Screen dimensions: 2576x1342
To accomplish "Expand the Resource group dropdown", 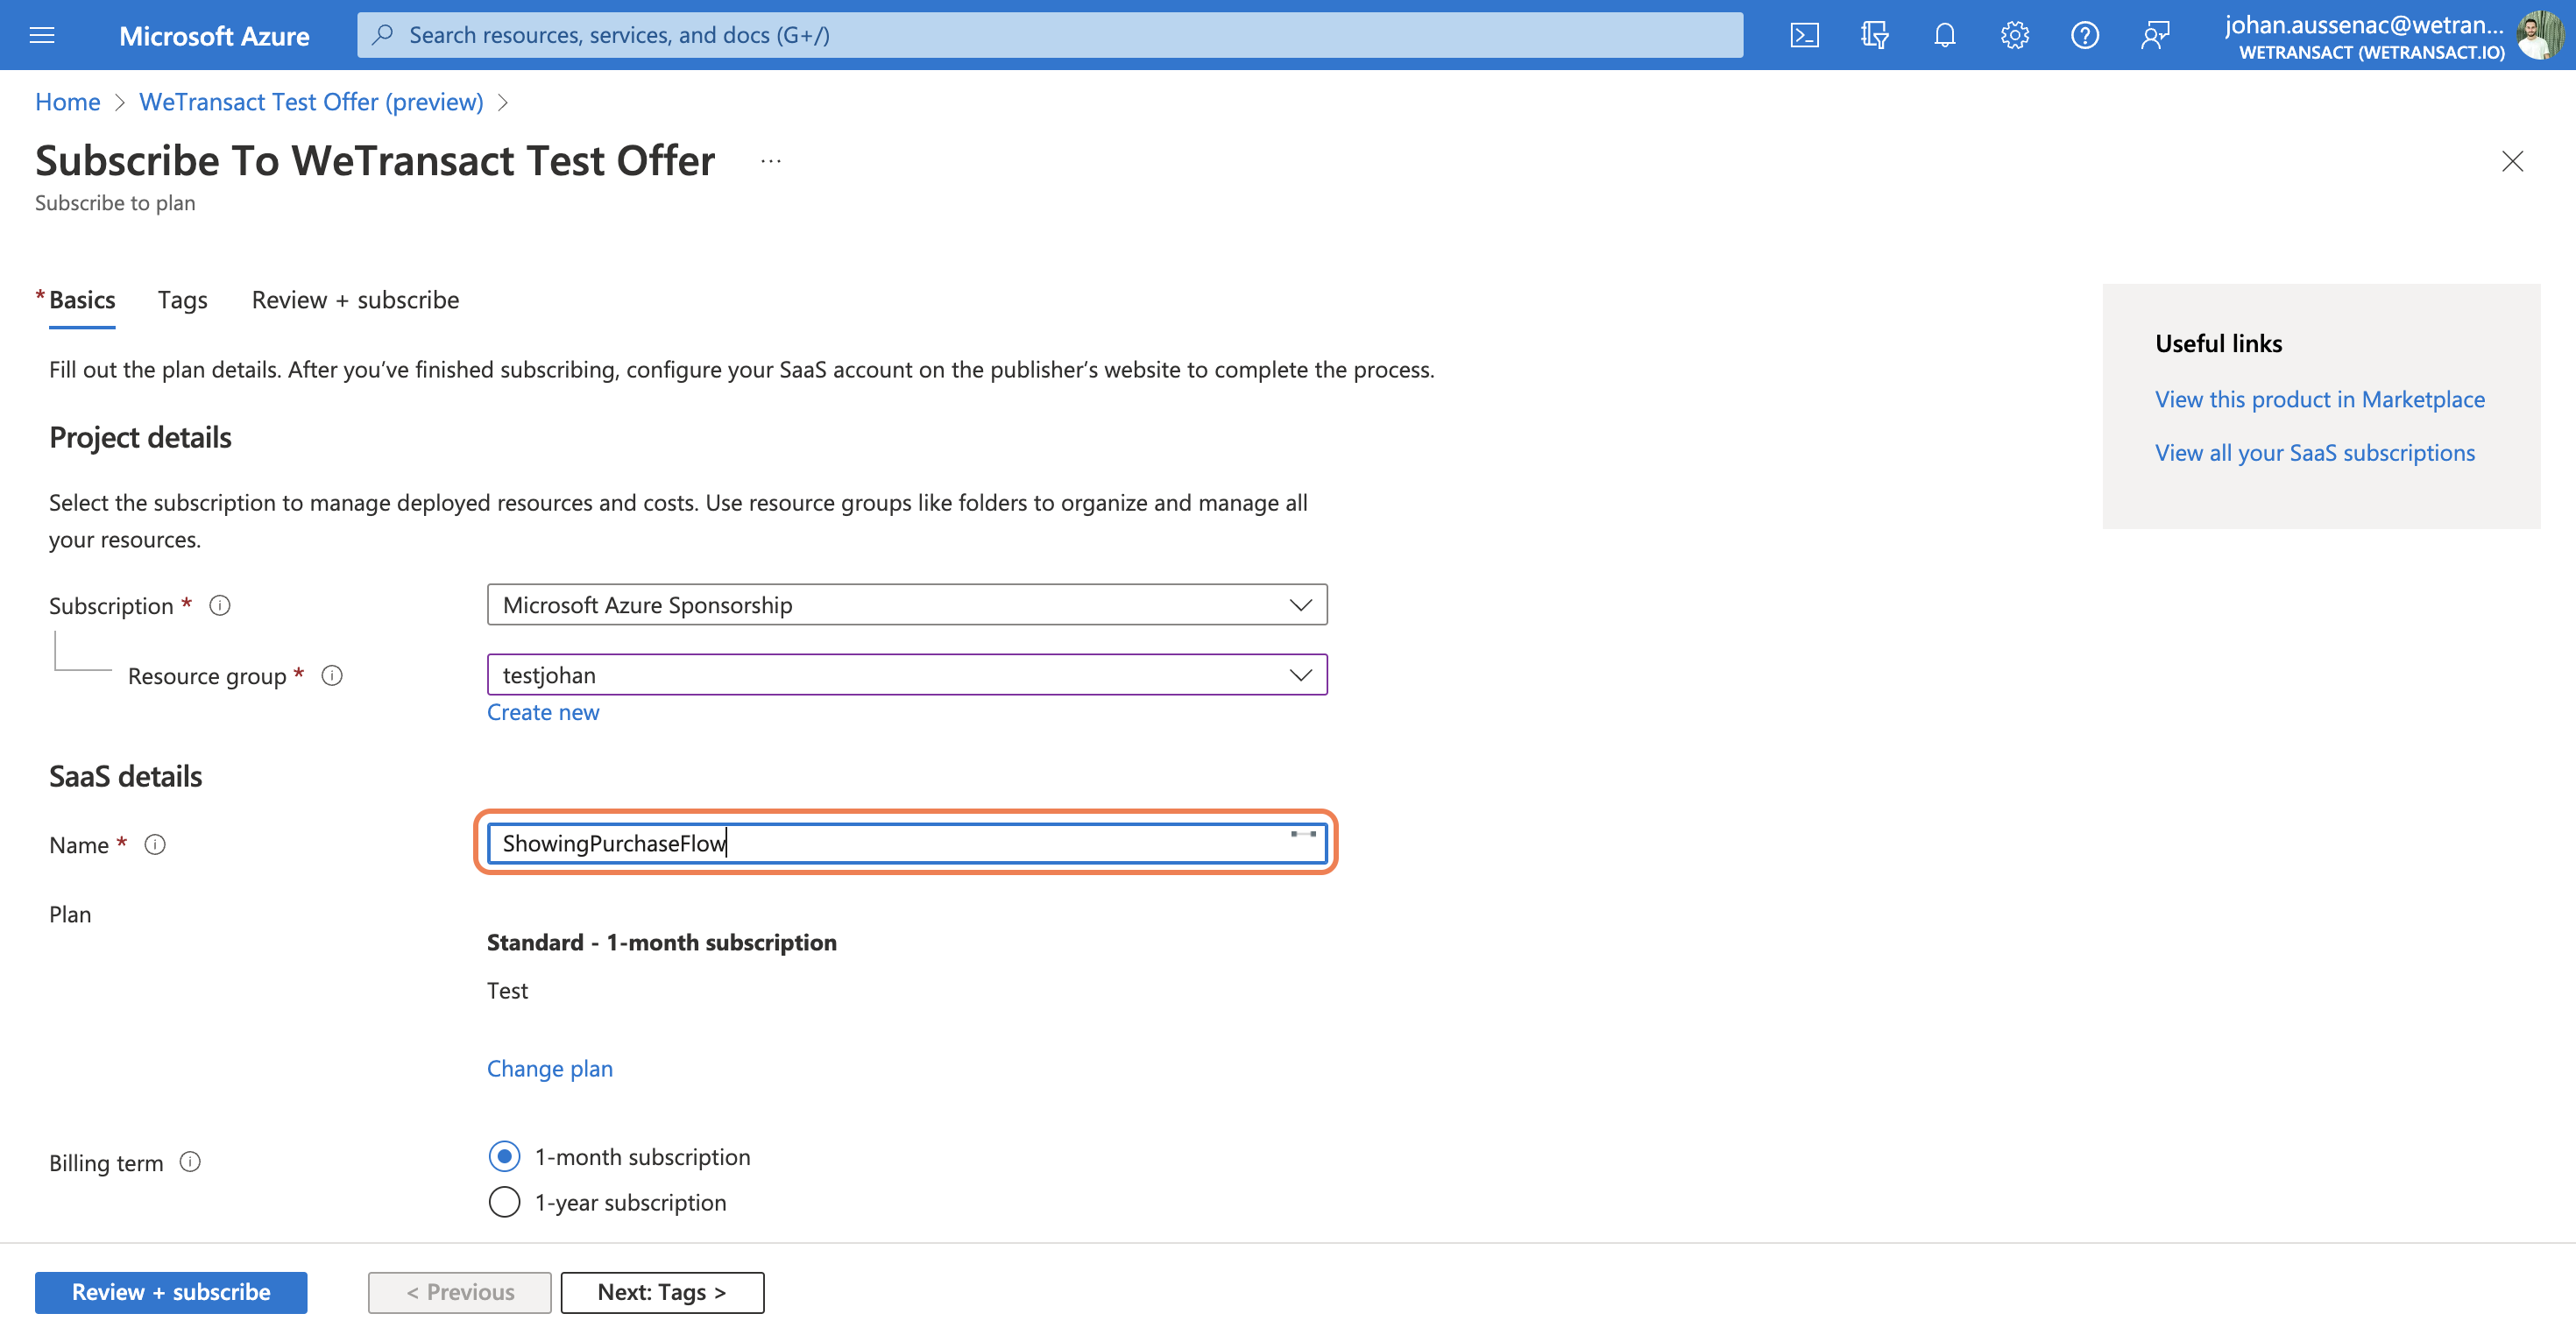I will (x=907, y=674).
